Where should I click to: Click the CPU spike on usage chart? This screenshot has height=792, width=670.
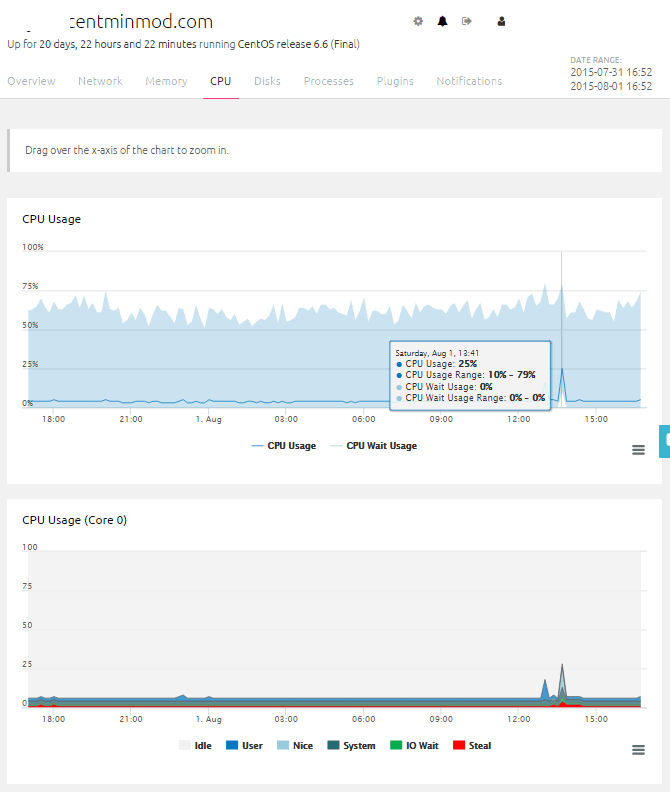coord(562,369)
